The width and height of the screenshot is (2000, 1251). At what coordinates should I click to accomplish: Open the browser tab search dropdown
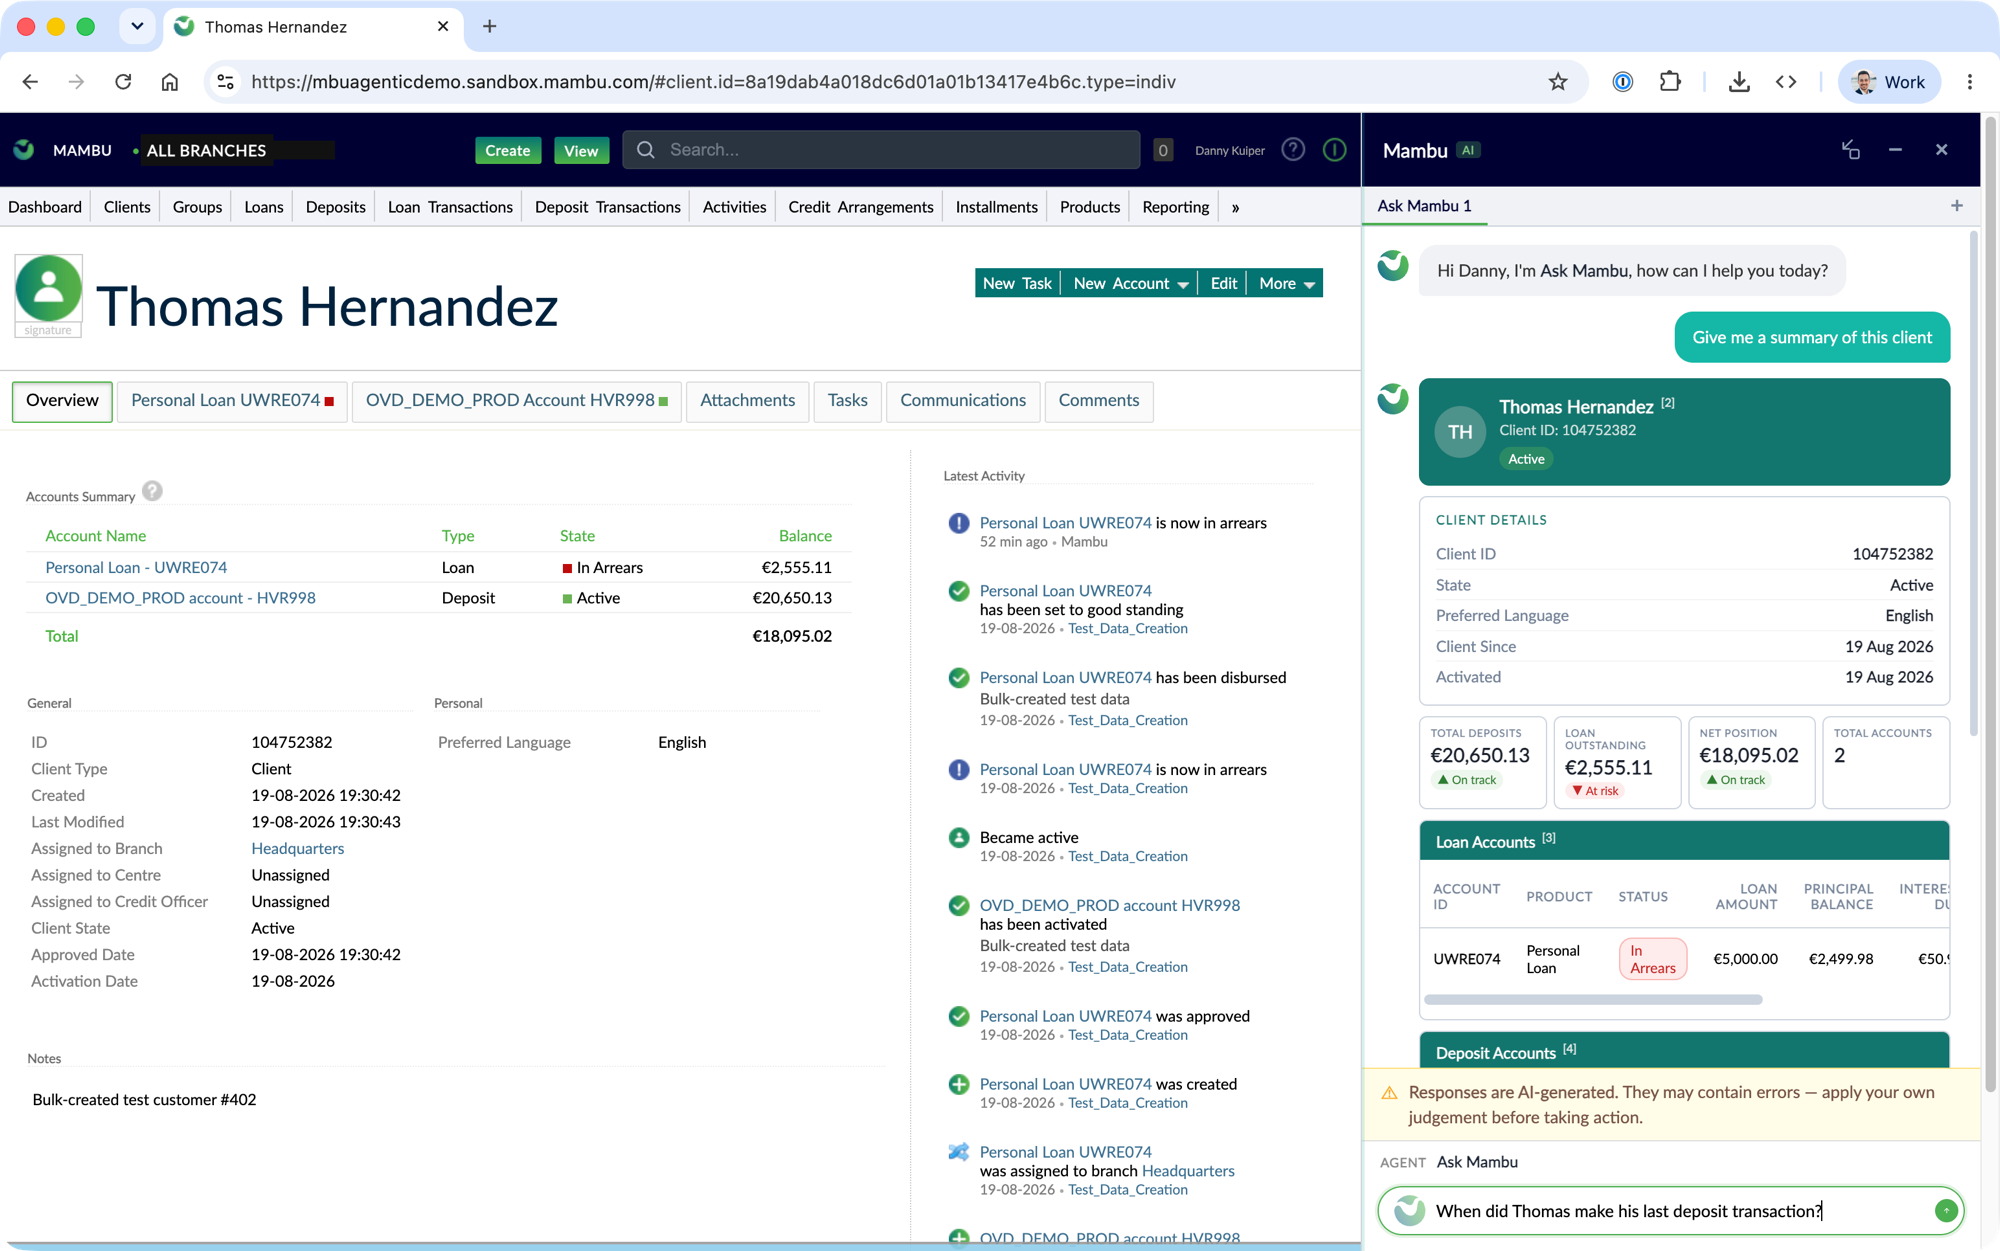click(x=137, y=27)
